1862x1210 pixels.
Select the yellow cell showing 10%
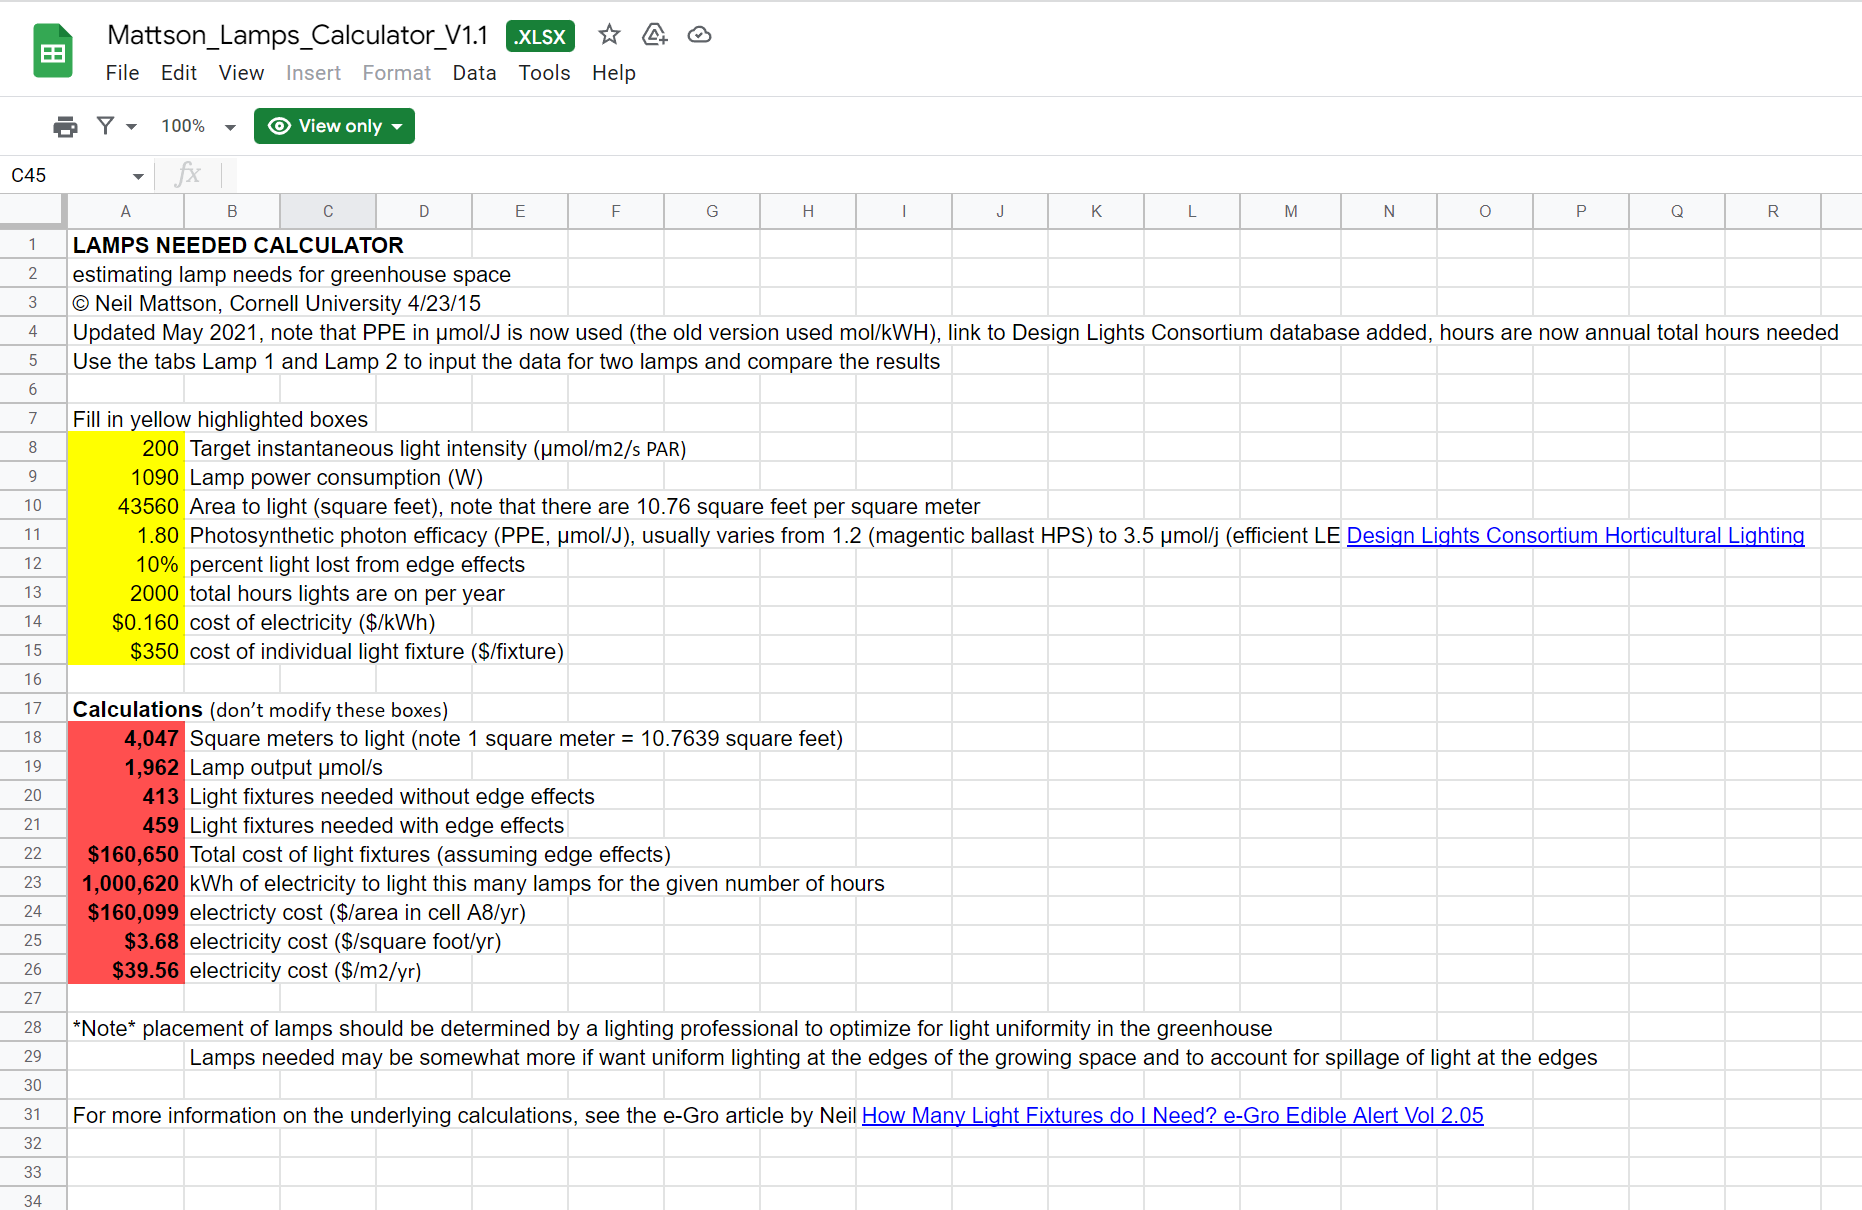point(126,564)
